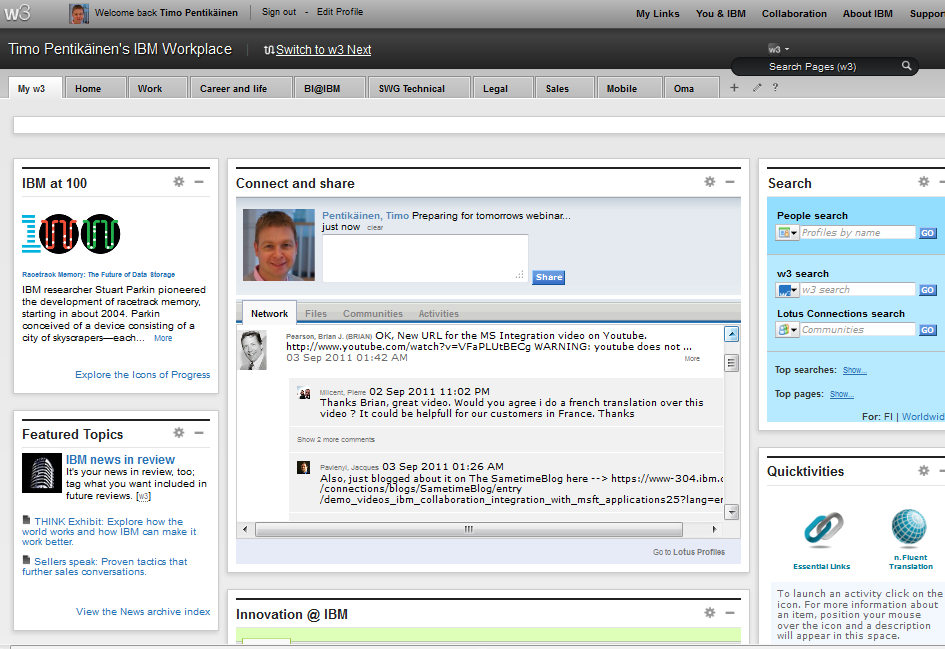Viewport: 945px width, 649px height.
Task: Expand Top searches with Show link
Action: point(855,370)
